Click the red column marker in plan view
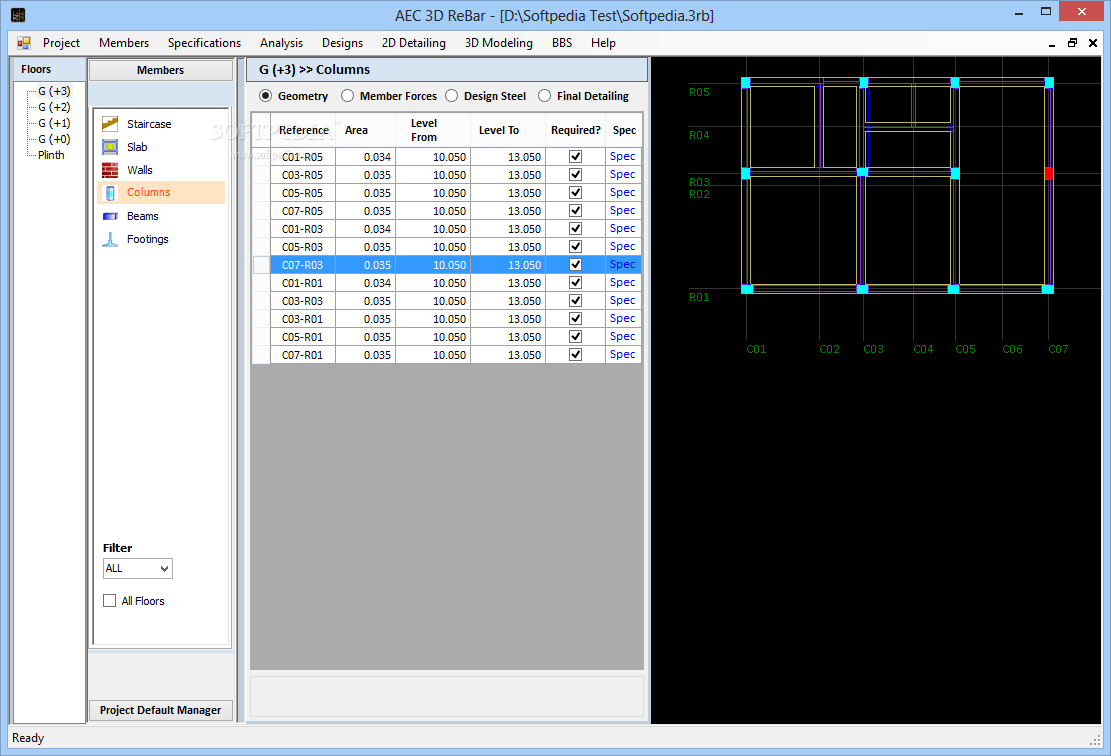 [1049, 173]
